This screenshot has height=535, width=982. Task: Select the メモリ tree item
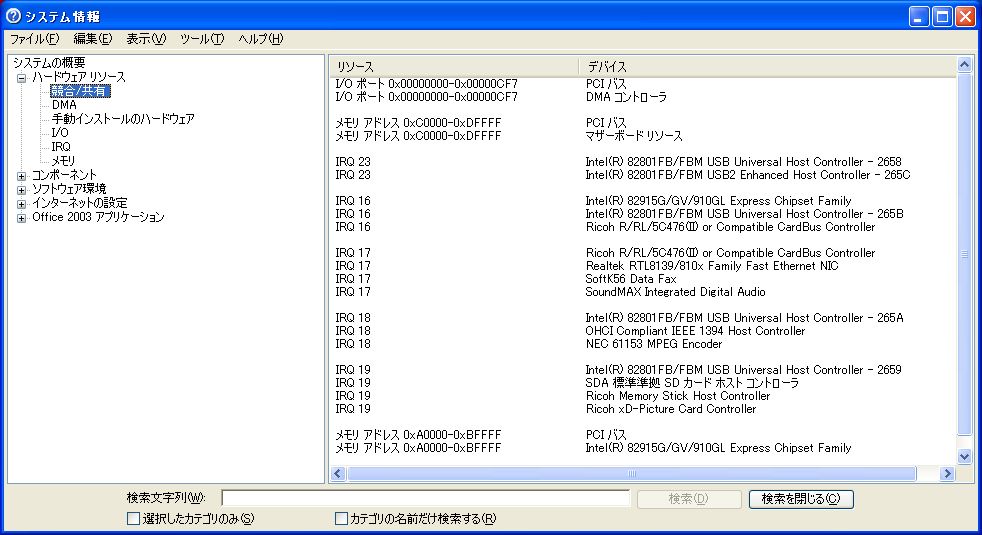(64, 161)
